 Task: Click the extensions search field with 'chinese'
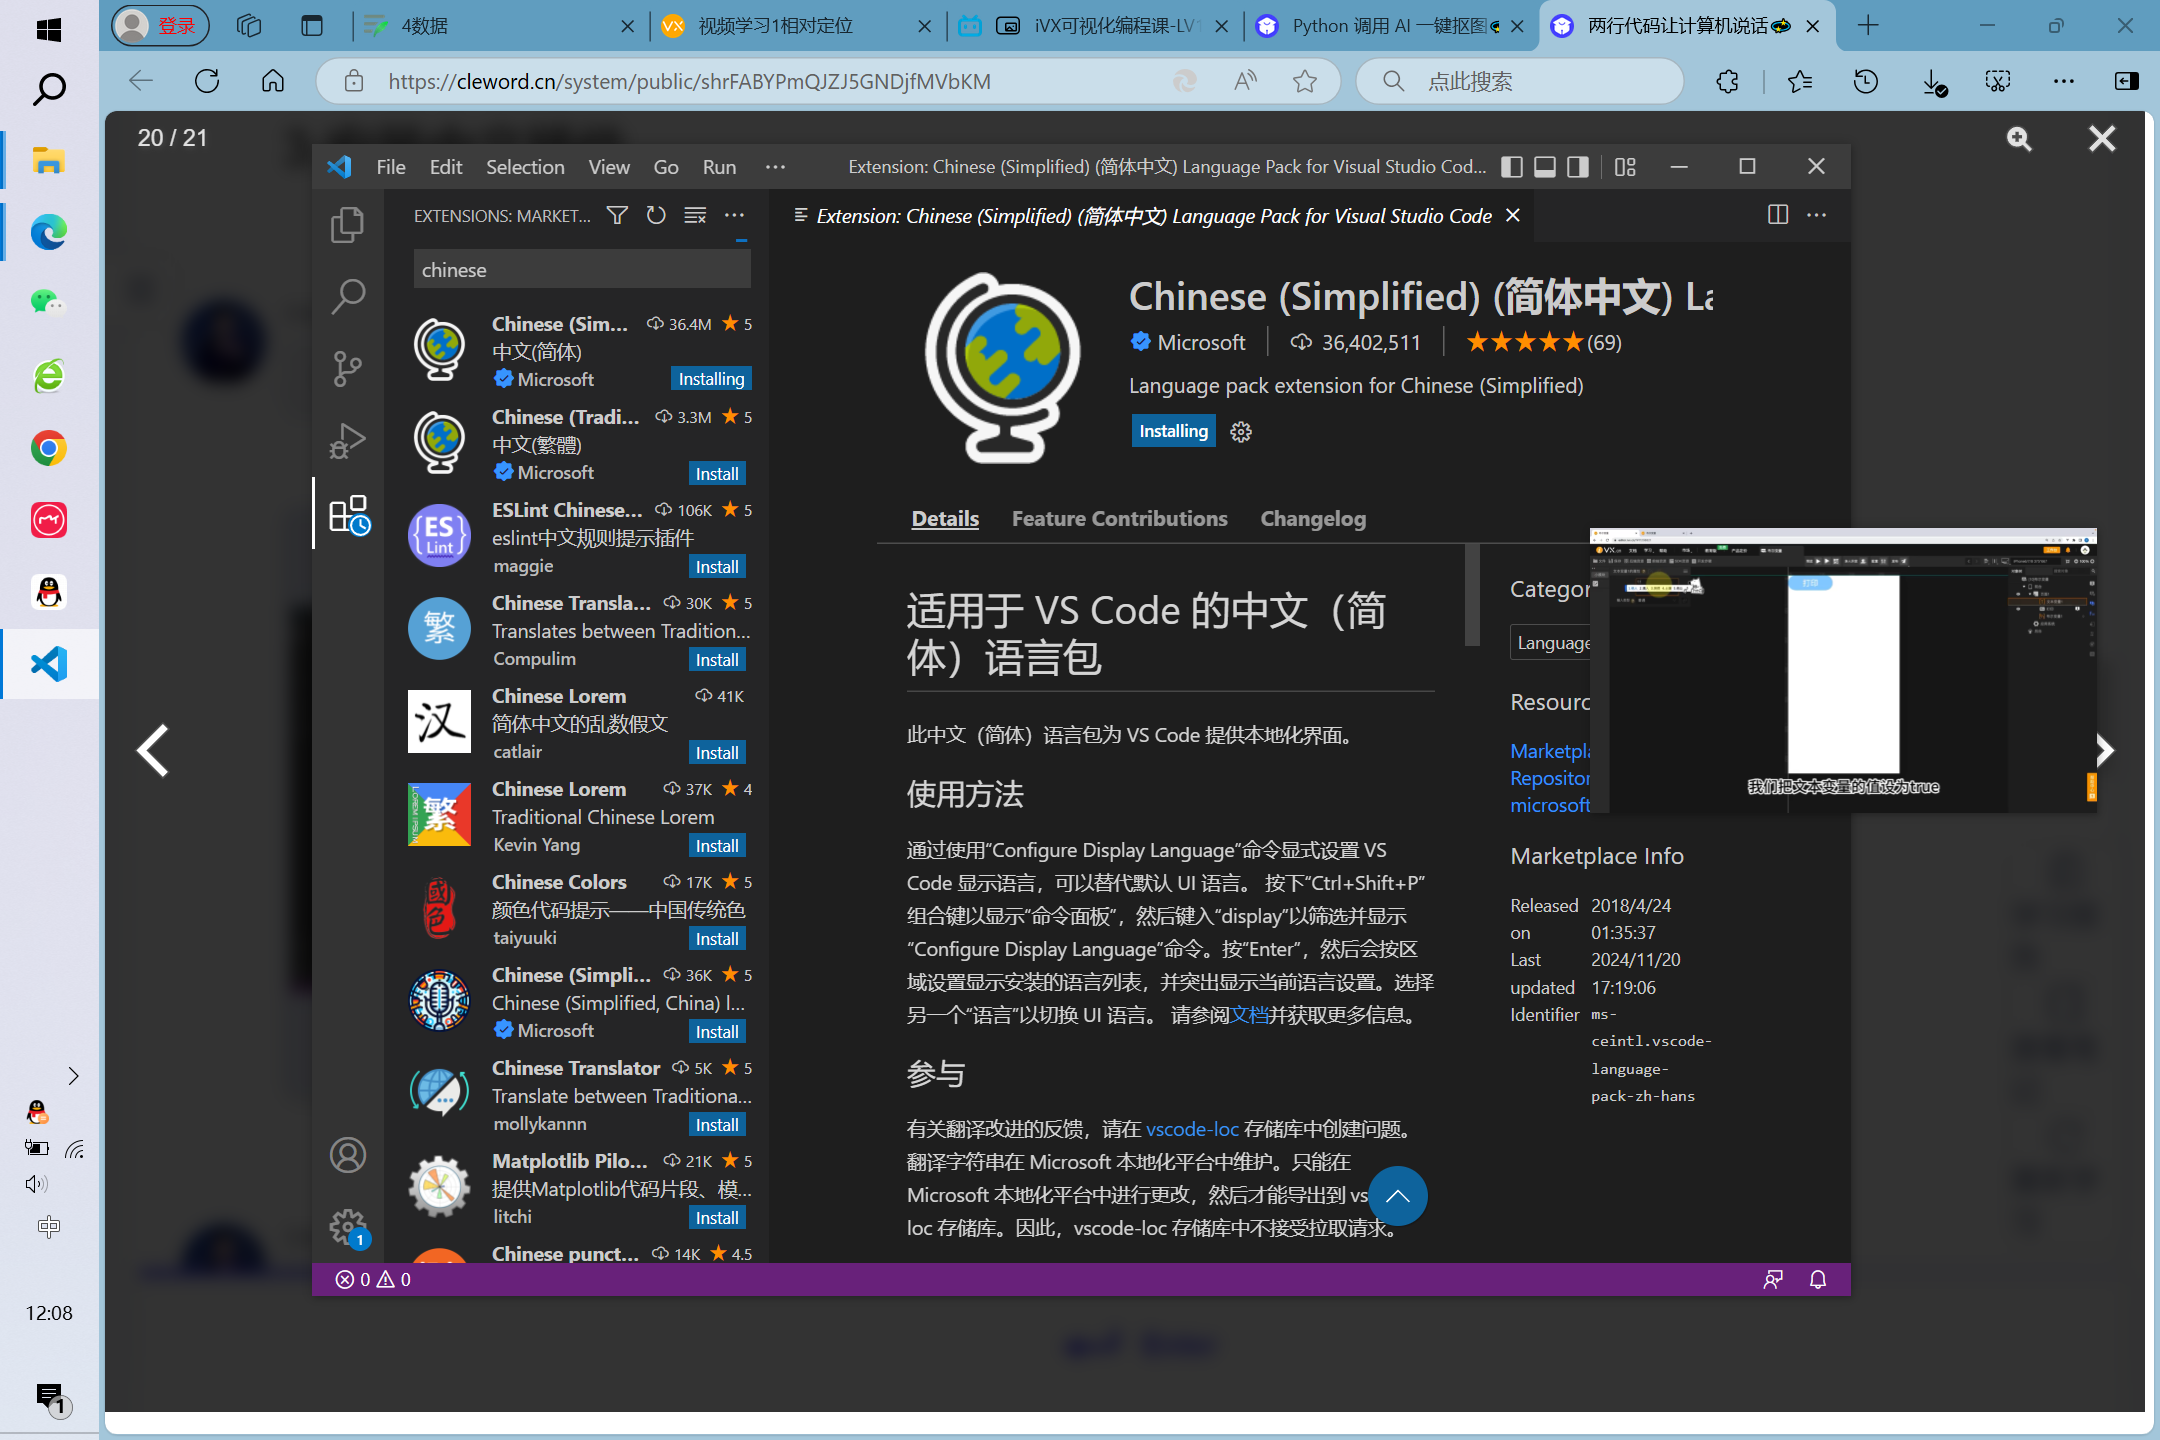(582, 270)
